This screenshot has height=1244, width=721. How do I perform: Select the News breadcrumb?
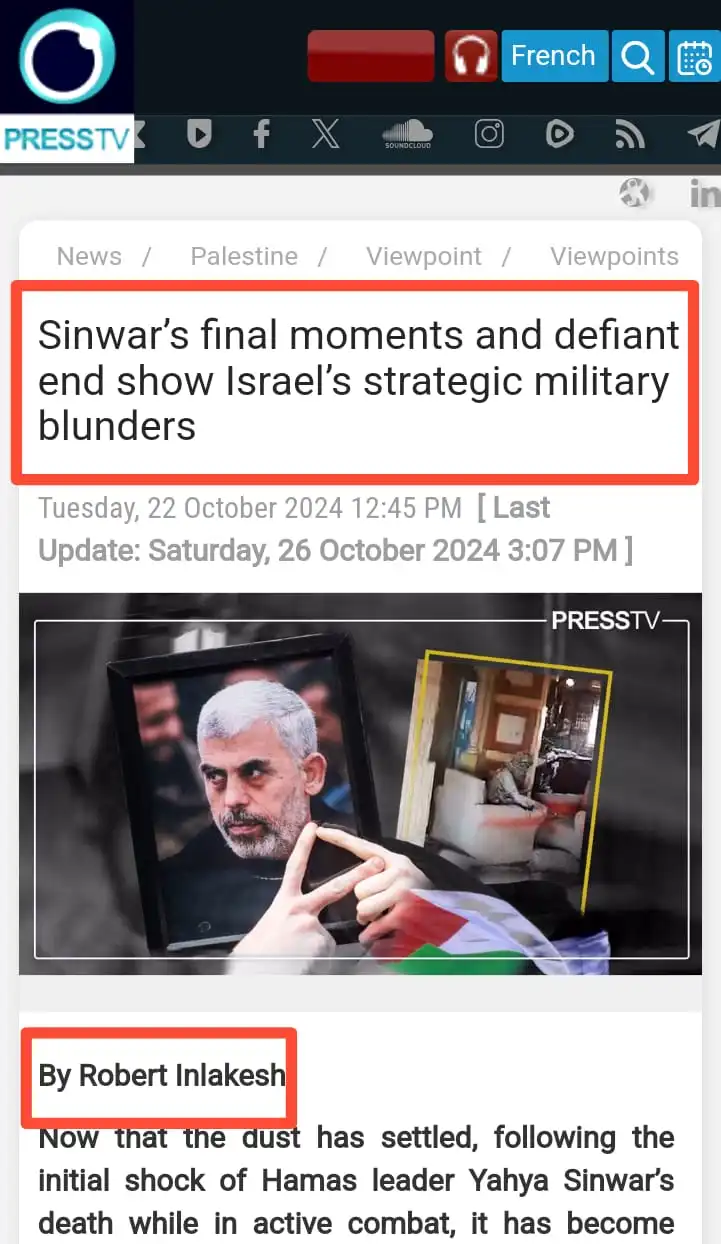click(x=89, y=256)
